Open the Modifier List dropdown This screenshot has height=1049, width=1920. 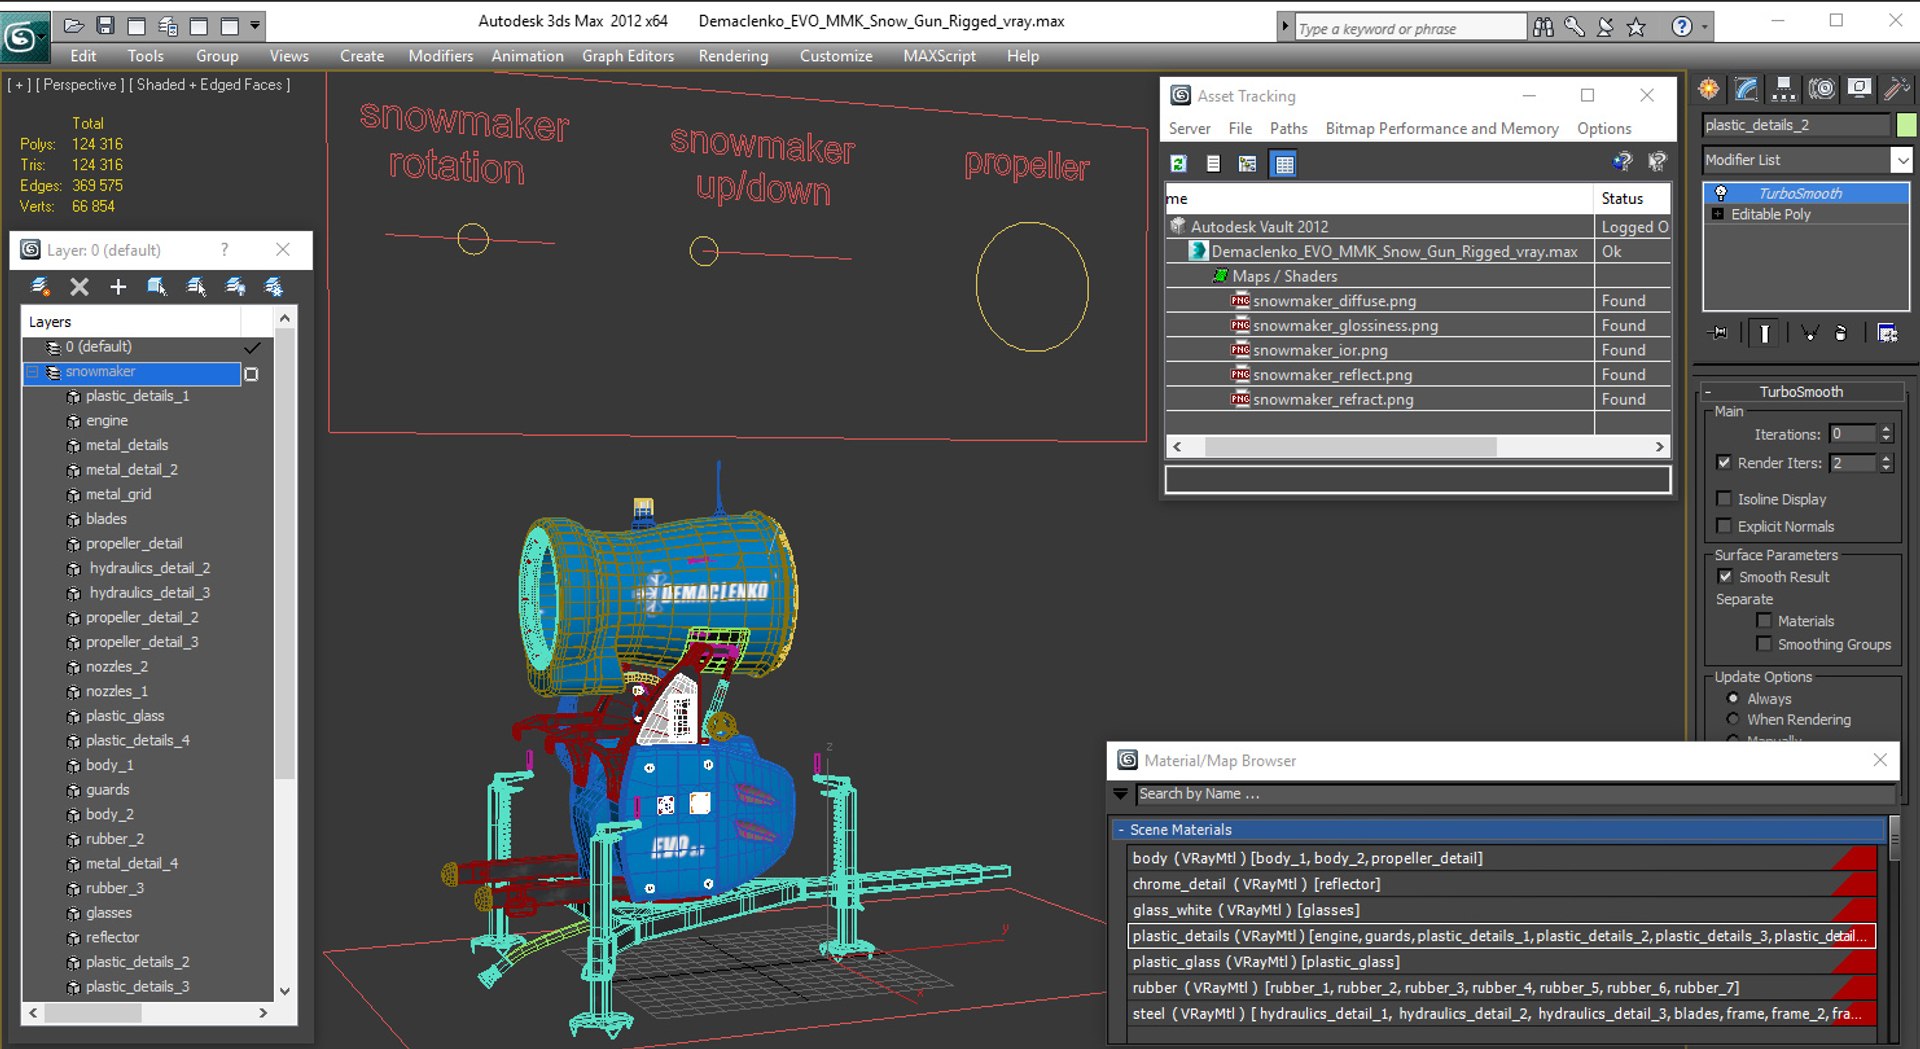[x=1901, y=159]
